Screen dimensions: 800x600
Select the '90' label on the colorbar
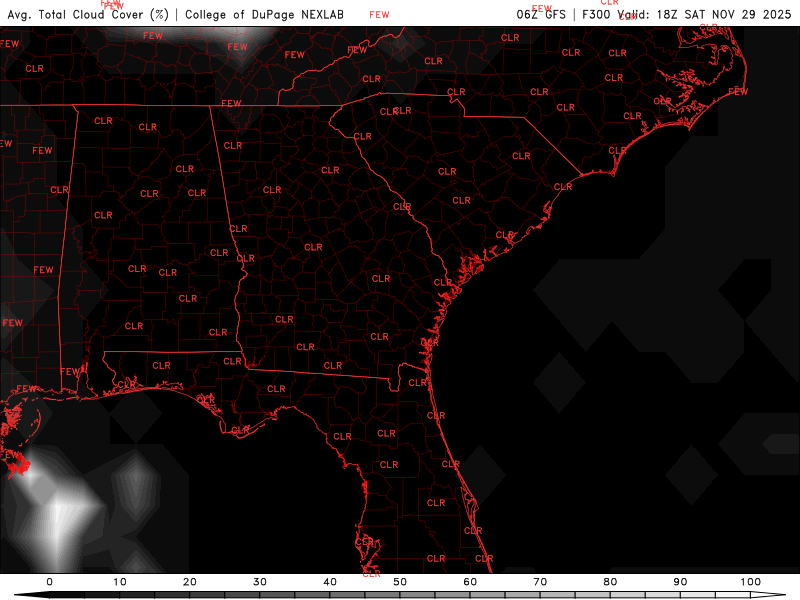[x=681, y=582]
